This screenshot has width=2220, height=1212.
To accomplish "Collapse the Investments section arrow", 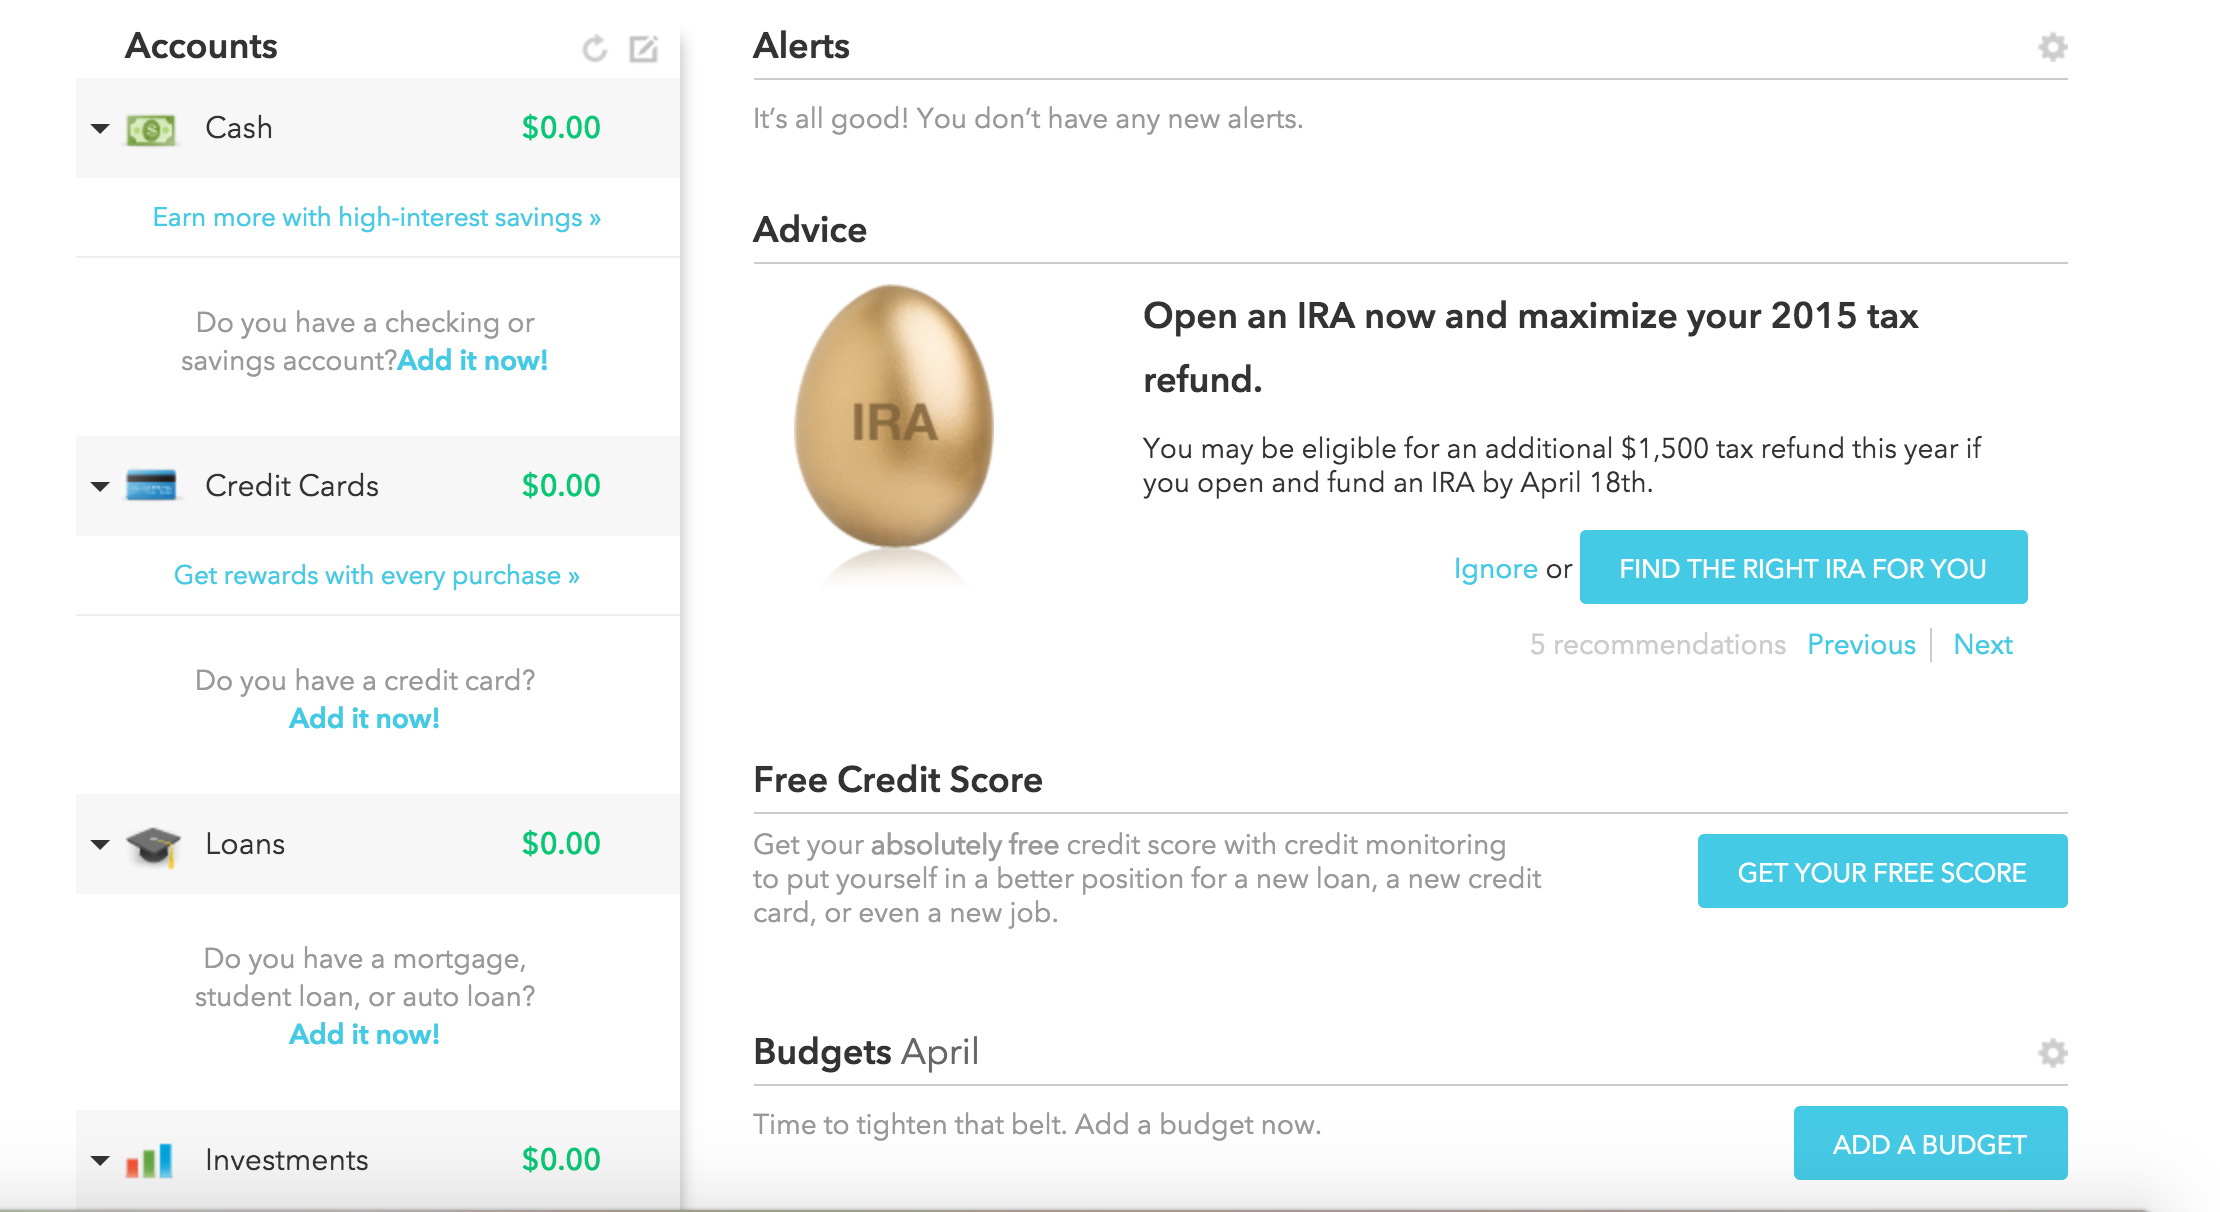I will pyautogui.click(x=100, y=1161).
